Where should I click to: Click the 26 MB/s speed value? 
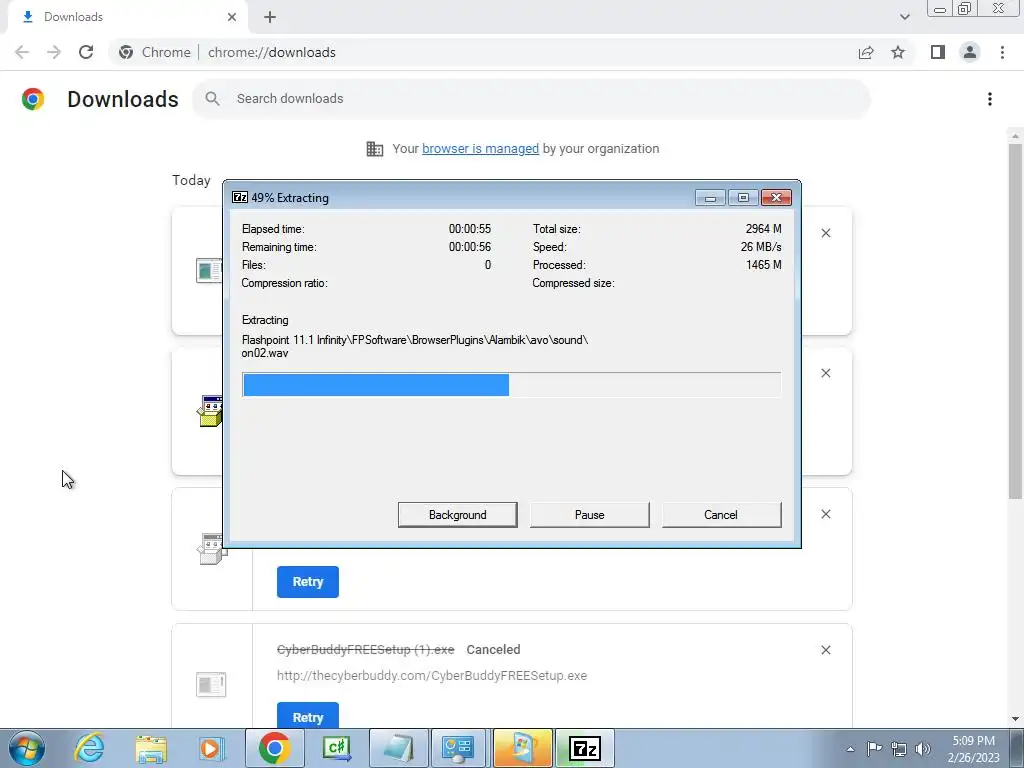pyautogui.click(x=761, y=247)
